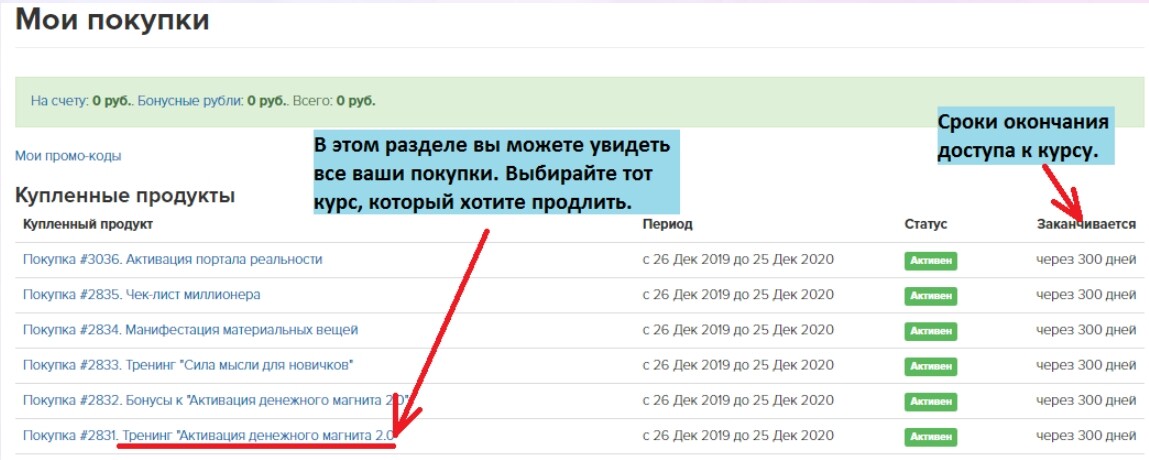This screenshot has height=460, width=1149.
Task: Click the Купленный продукт column header
Action: (88, 224)
